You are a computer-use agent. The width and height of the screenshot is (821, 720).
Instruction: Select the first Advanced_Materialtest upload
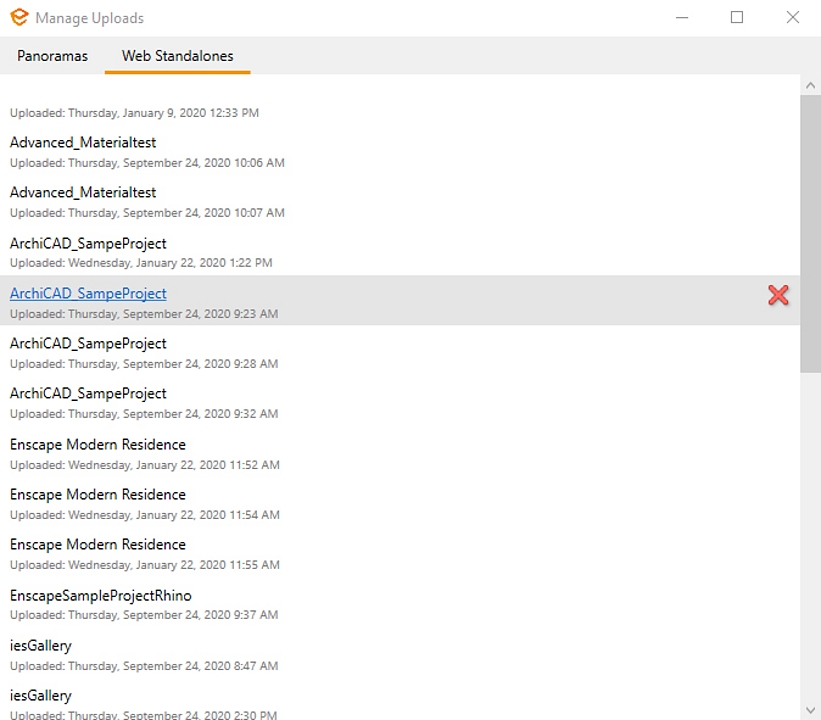(83, 142)
